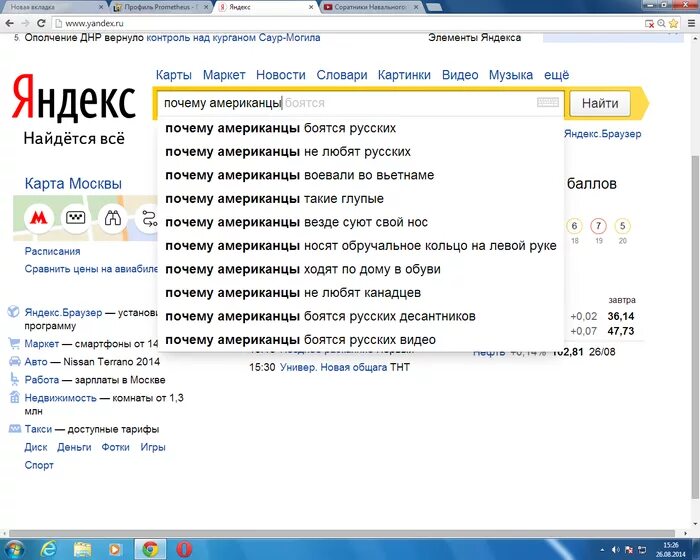Select suggestion не любят канадцев

(361, 293)
